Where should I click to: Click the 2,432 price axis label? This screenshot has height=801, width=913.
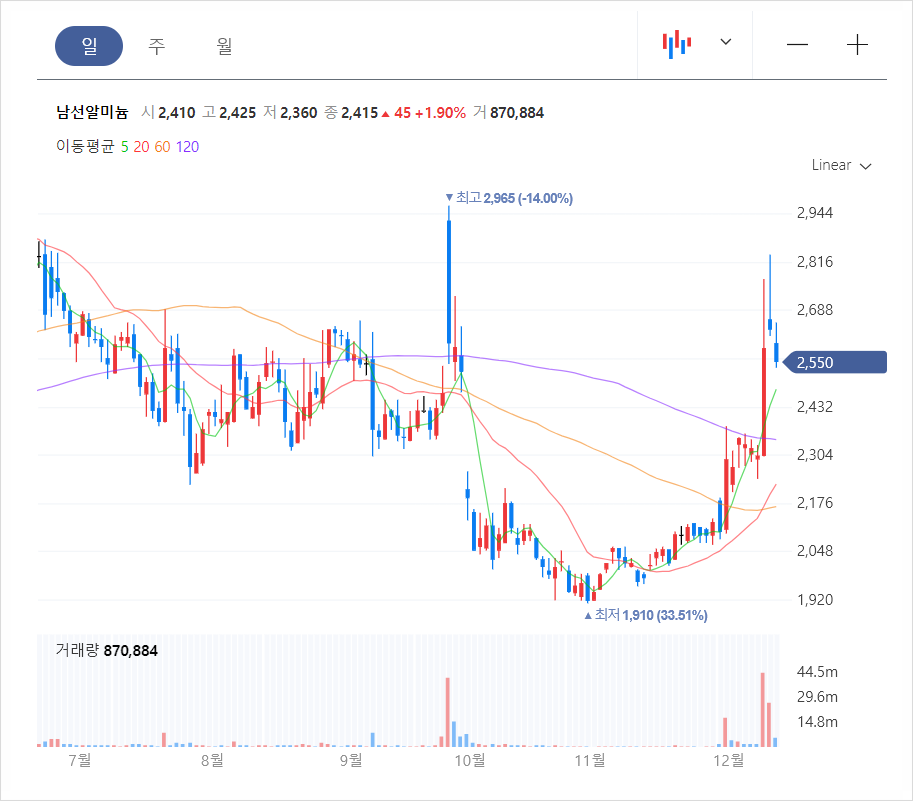click(815, 407)
